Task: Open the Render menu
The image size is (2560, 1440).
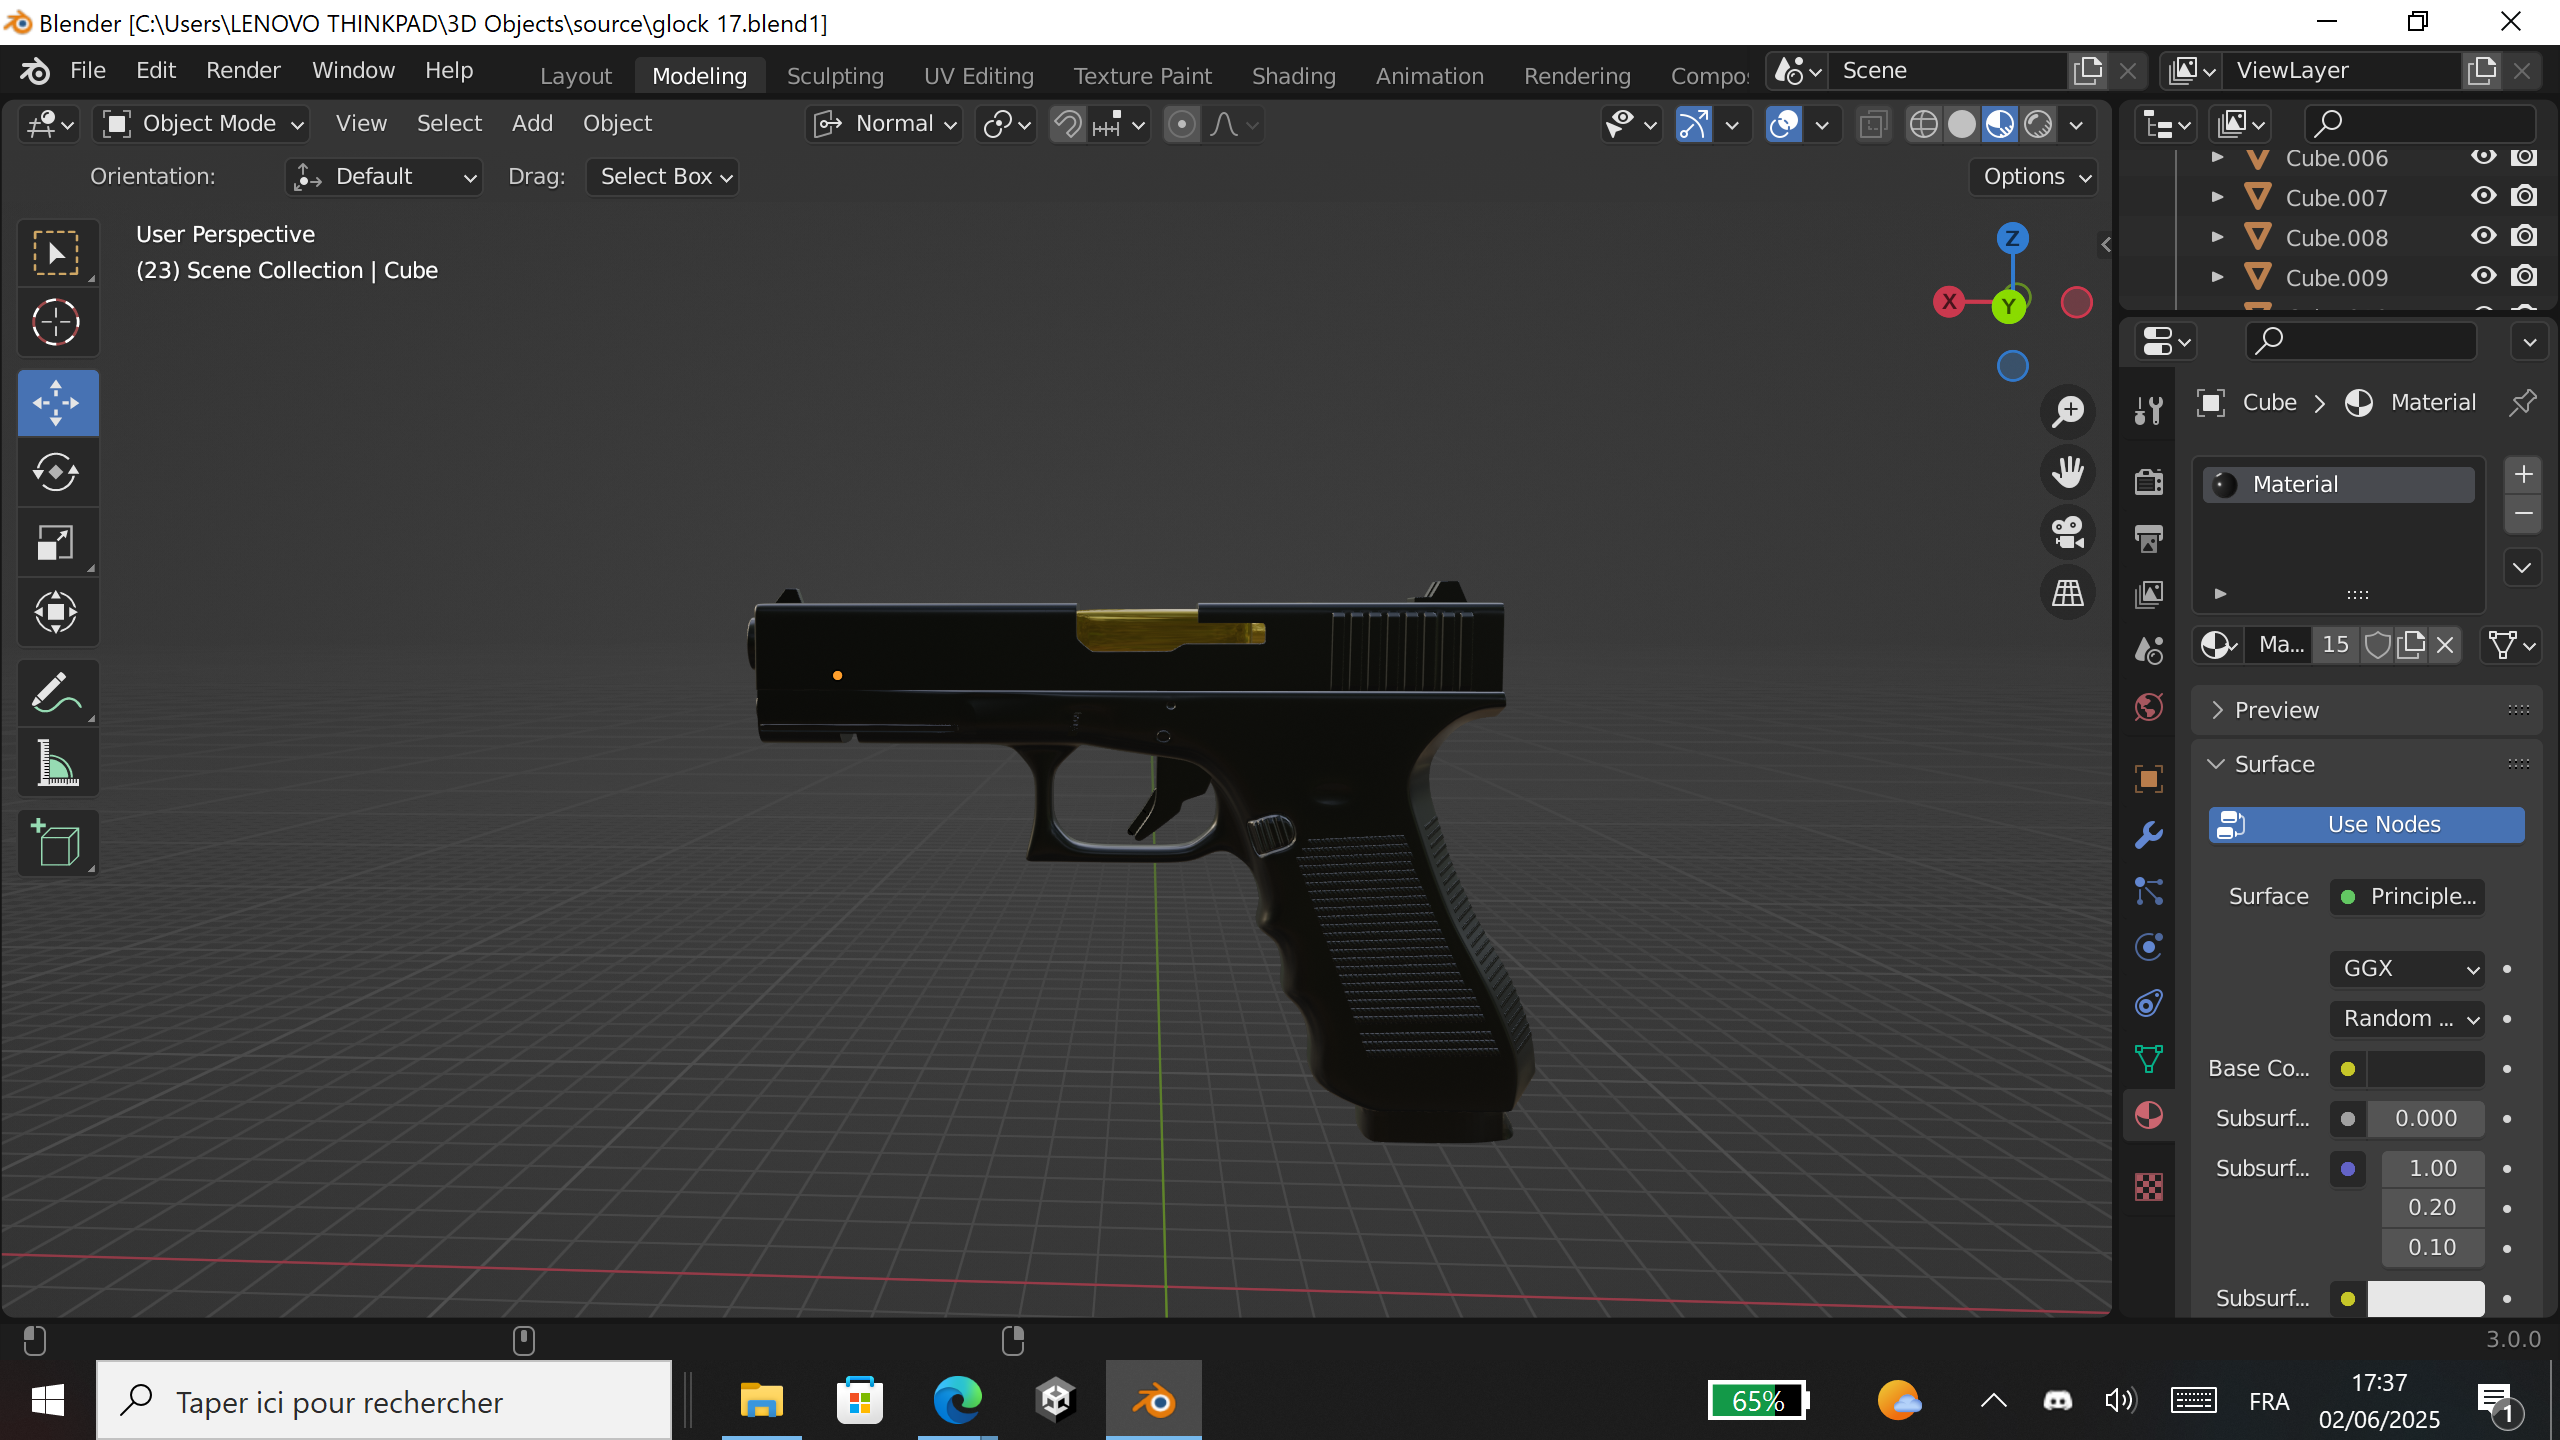Action: [243, 70]
